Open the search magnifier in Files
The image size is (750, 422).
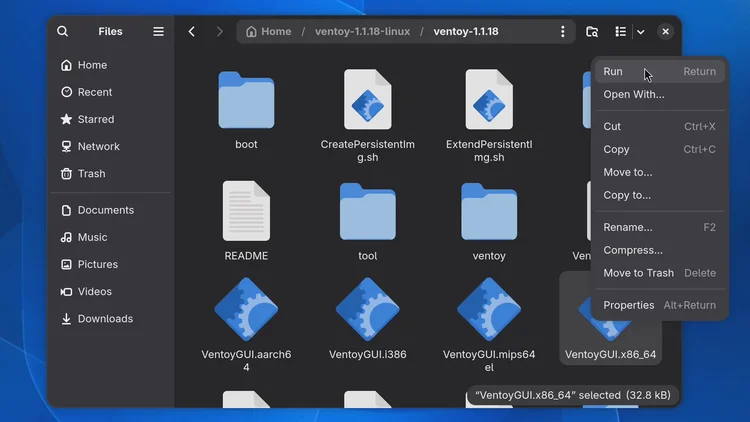click(x=63, y=32)
